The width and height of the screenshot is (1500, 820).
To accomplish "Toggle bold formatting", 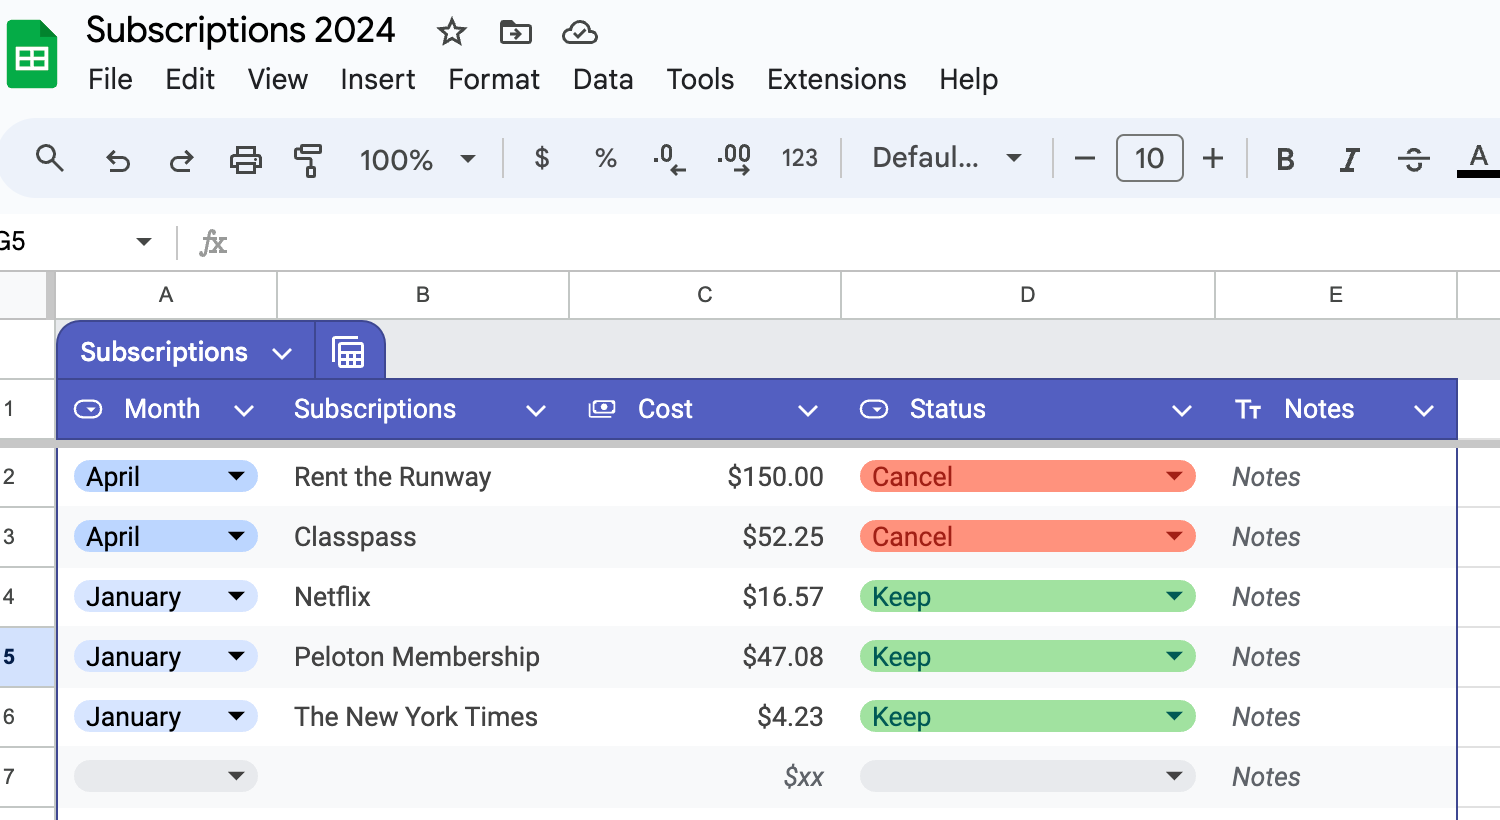I will click(1286, 159).
